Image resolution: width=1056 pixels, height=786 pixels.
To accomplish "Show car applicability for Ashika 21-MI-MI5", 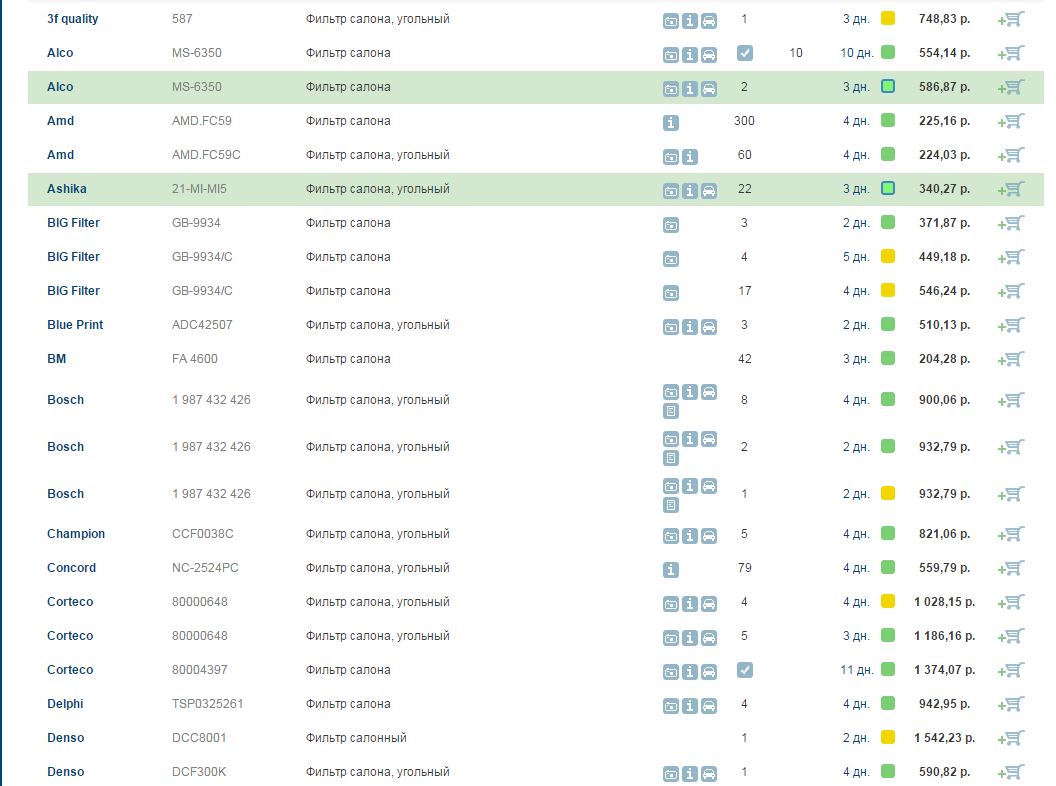I will click(709, 190).
